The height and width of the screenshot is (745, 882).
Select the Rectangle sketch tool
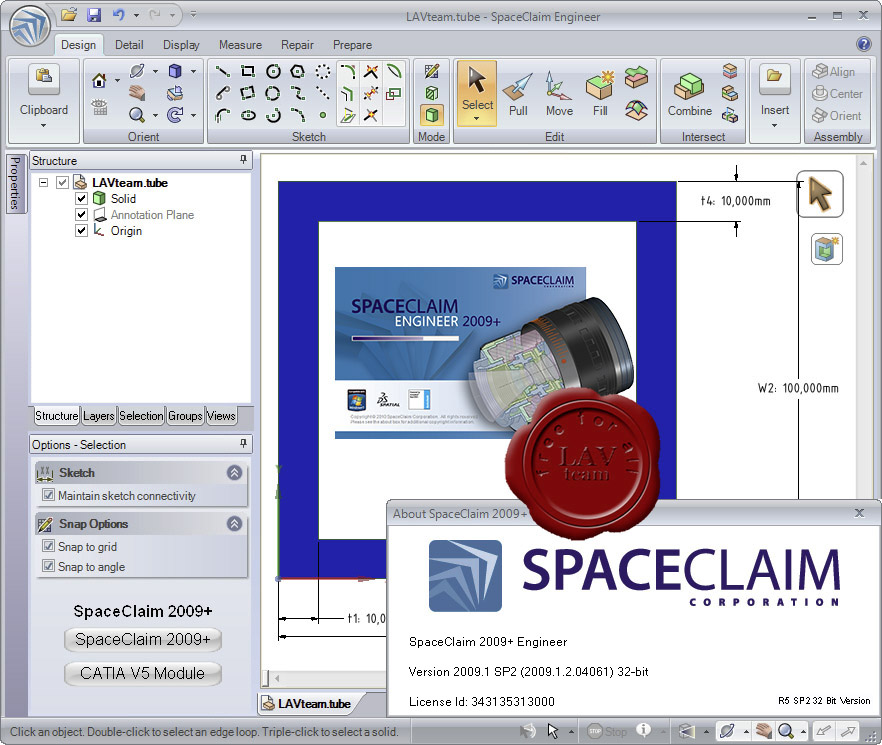pyautogui.click(x=248, y=71)
